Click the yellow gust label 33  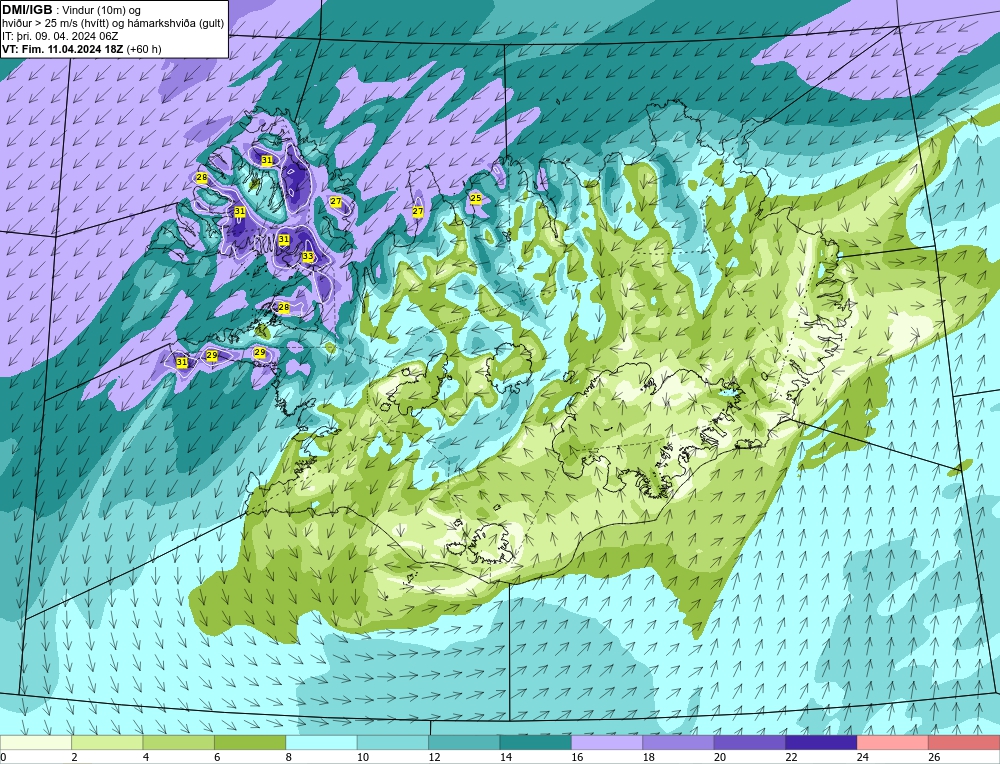pos(308,256)
